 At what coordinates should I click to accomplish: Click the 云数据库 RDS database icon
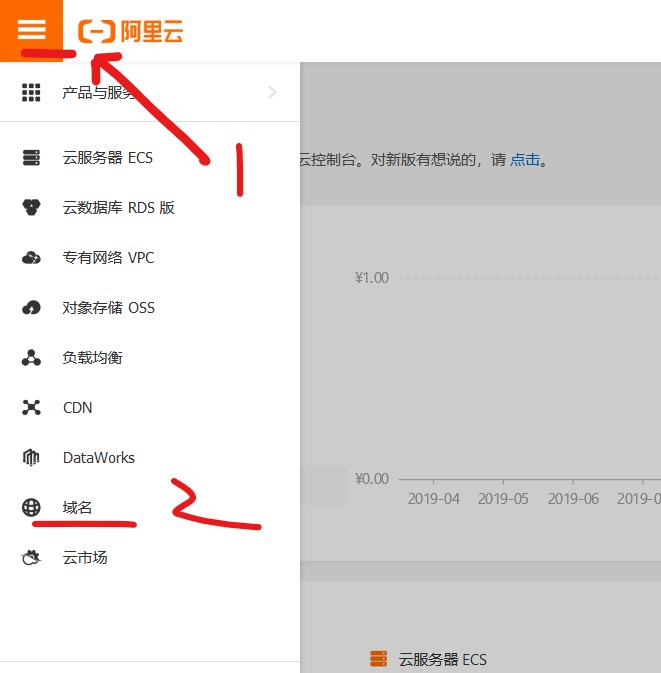pos(31,207)
